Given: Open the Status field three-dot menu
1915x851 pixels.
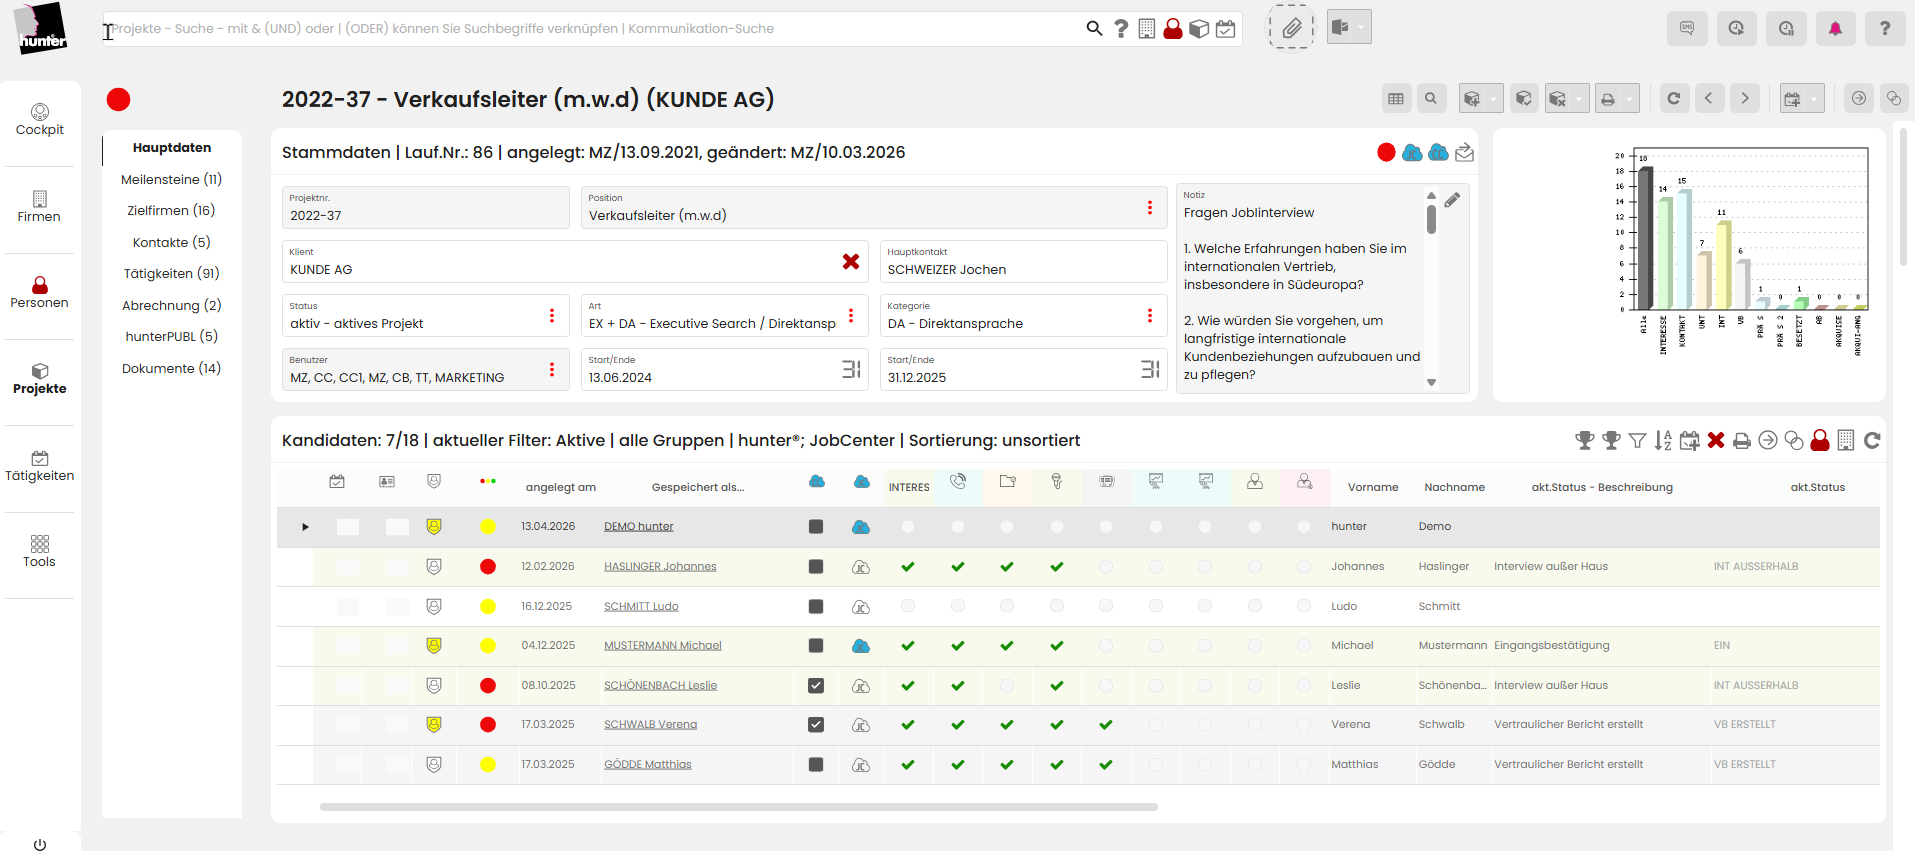Looking at the screenshot, I should (551, 316).
